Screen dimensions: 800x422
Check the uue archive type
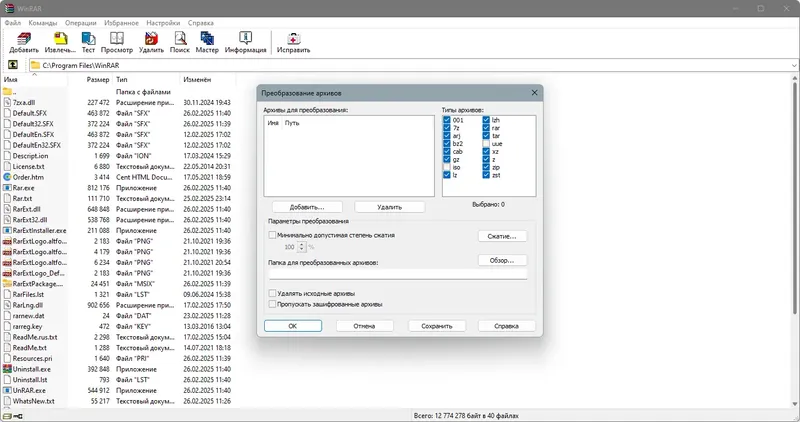[x=486, y=144]
